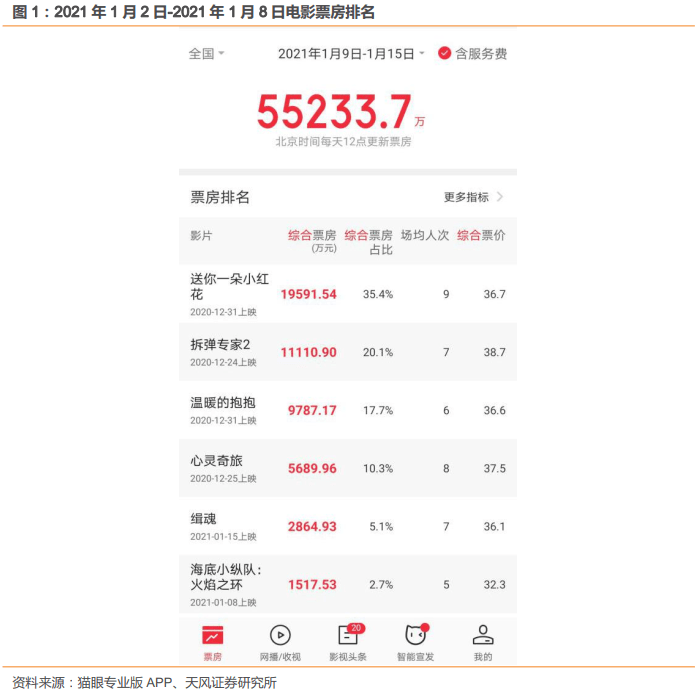The height and width of the screenshot is (696, 700).
Task: Open the 影视头条 news icon tab
Action: point(348,635)
